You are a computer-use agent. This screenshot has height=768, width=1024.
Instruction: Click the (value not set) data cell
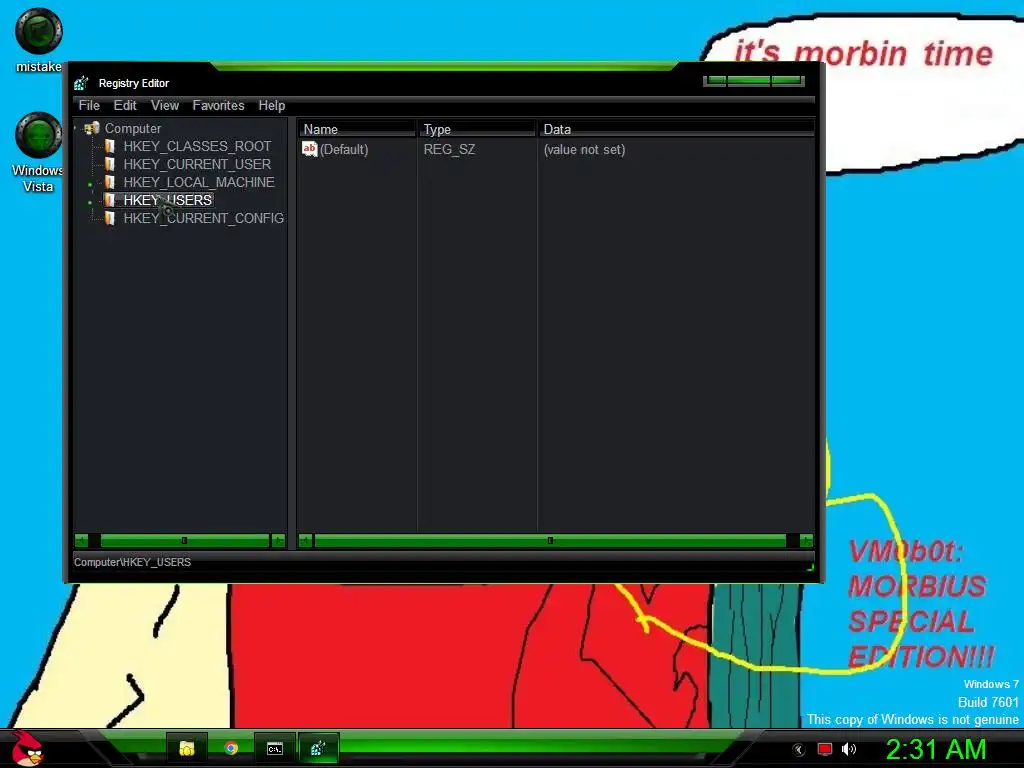coord(584,150)
